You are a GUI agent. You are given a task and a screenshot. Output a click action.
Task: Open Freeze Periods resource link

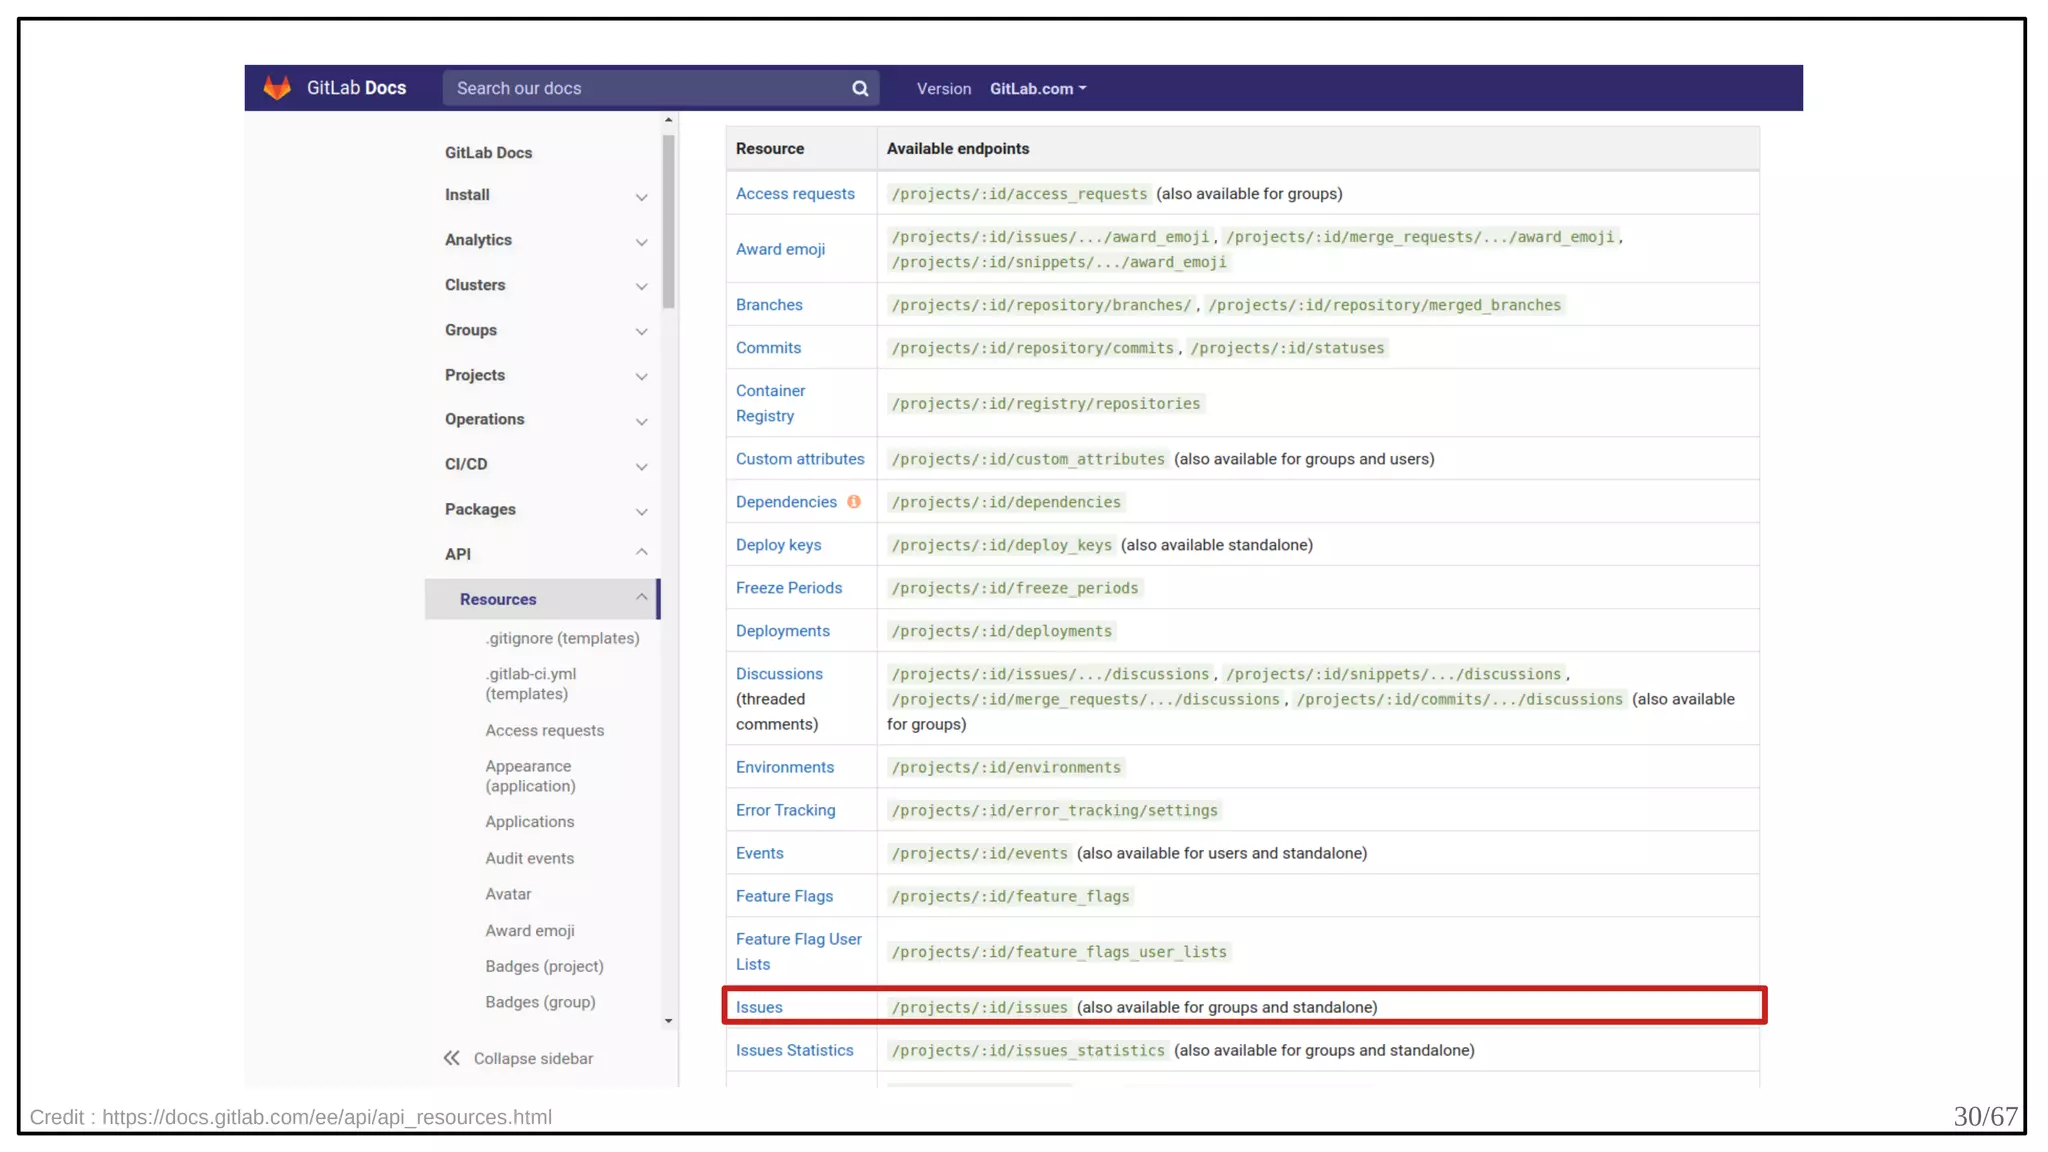click(789, 588)
